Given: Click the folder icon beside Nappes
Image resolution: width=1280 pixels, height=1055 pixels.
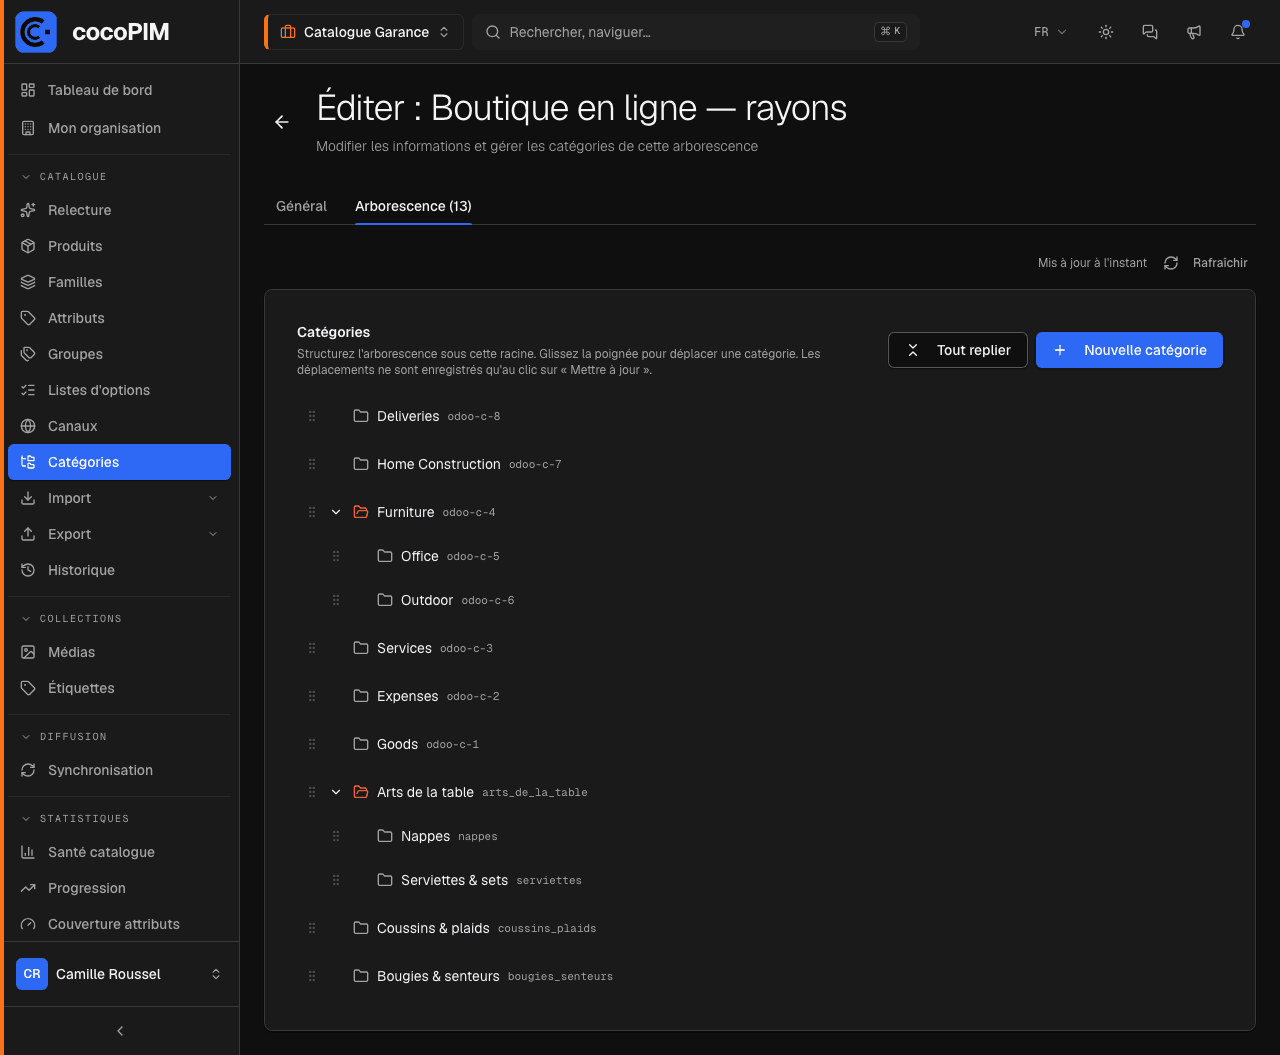Looking at the screenshot, I should click(x=385, y=836).
